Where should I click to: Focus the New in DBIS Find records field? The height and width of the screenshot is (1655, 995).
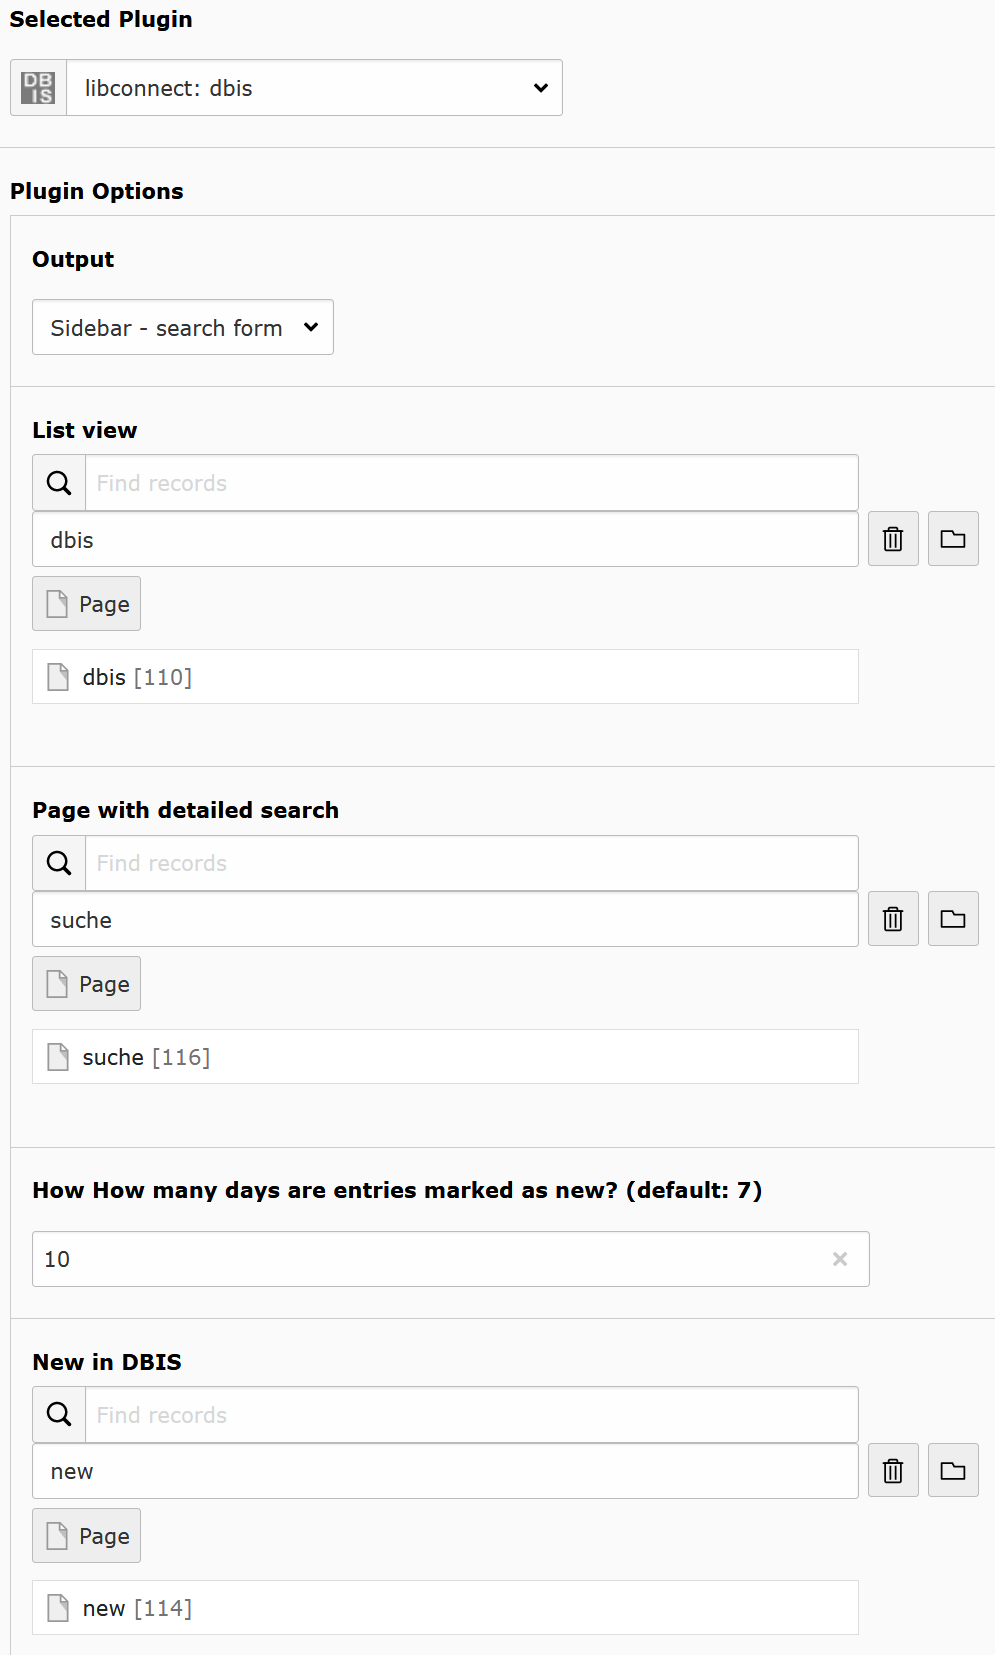tap(471, 1415)
